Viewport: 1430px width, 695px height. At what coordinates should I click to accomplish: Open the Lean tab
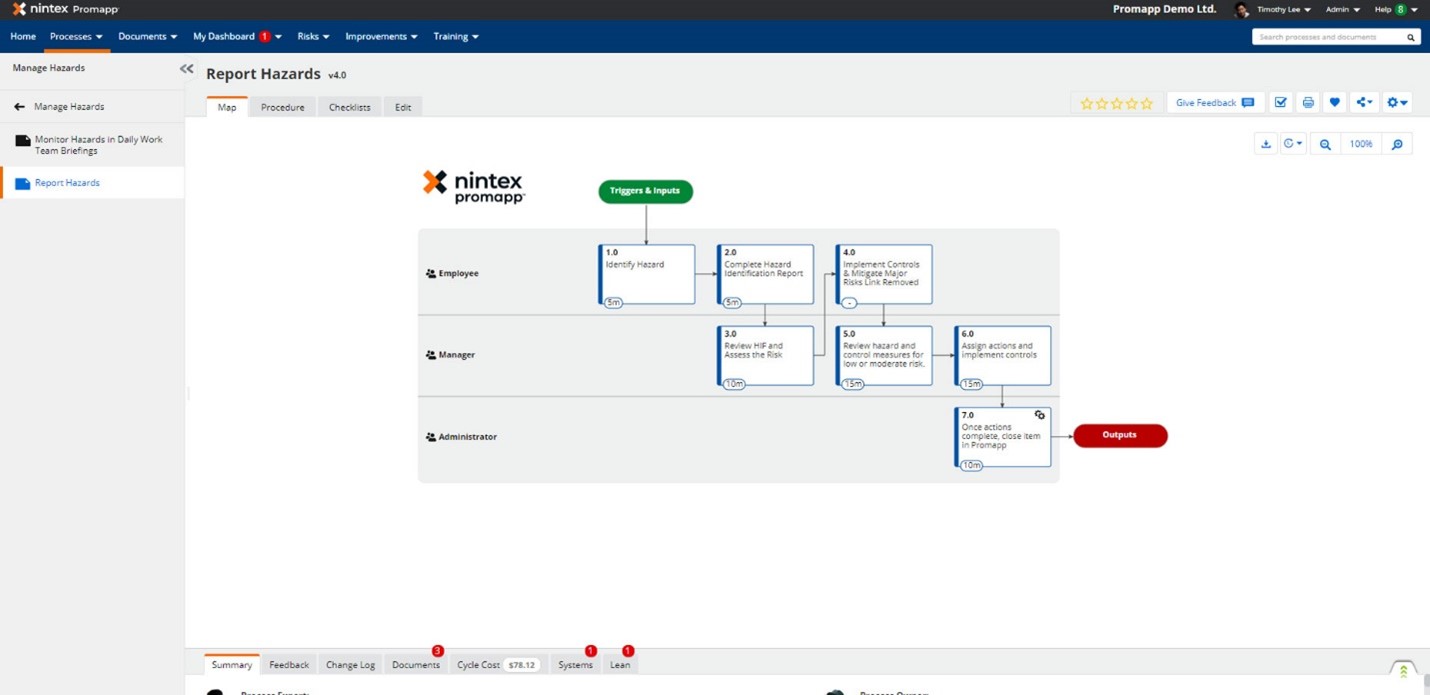620,664
